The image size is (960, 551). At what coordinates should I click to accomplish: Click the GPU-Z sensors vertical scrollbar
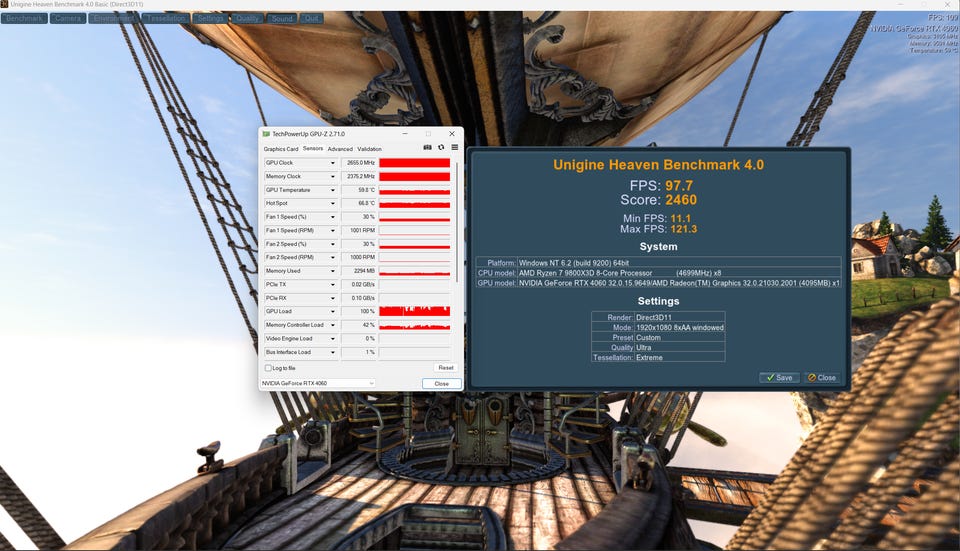pyautogui.click(x=457, y=220)
